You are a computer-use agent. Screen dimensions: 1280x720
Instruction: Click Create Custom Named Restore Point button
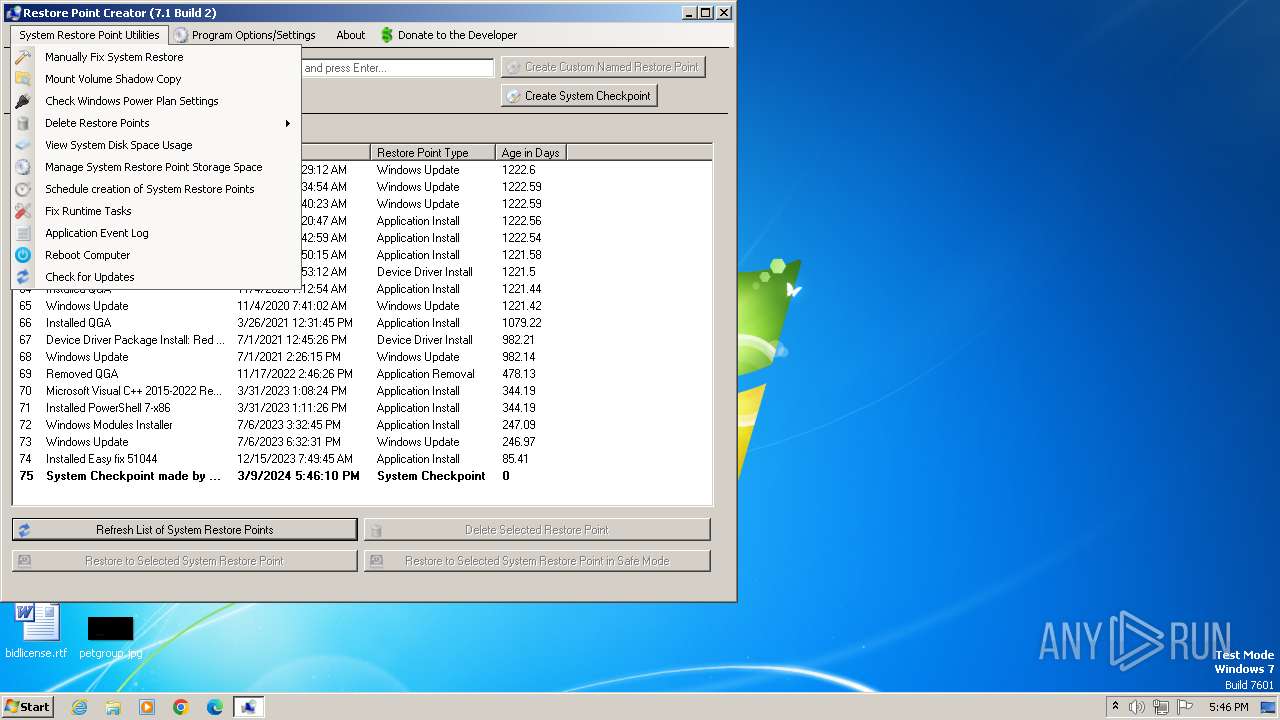pos(603,67)
